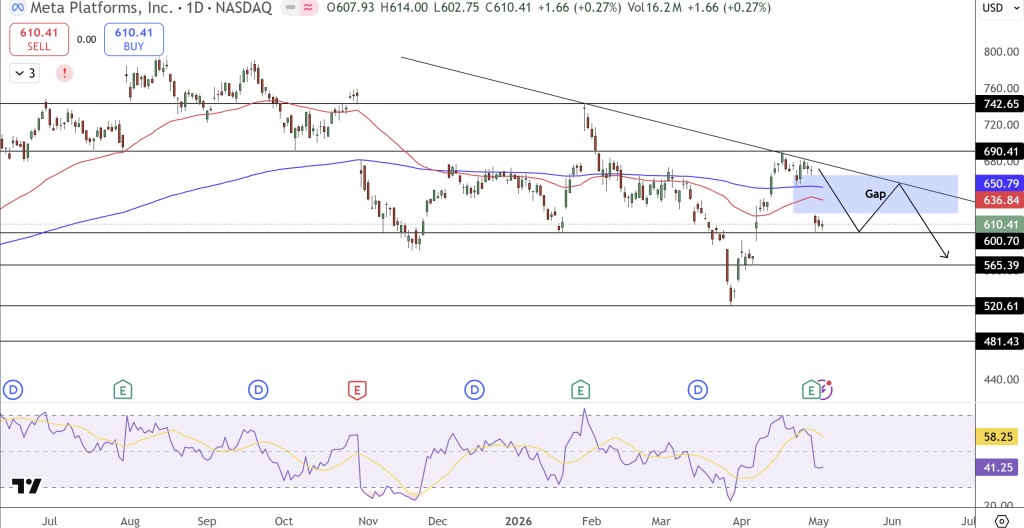Click the Dec label on time axis
1024x528 pixels.
[437, 521]
